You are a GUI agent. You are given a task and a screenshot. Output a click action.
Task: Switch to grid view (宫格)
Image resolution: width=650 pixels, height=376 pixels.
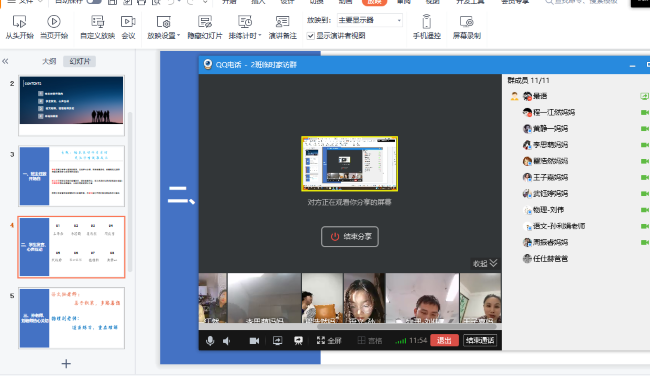369,341
